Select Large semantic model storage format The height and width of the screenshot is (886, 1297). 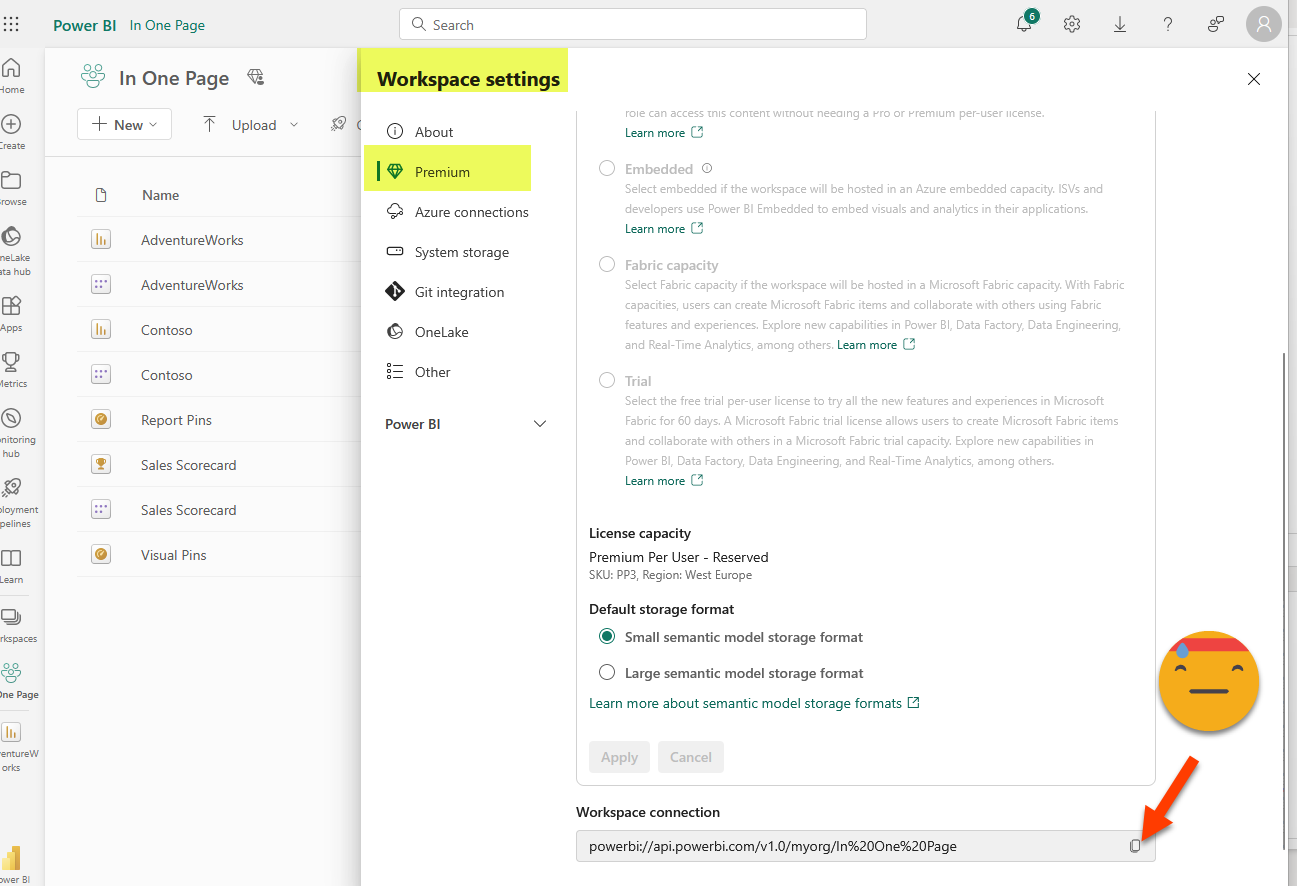click(x=607, y=673)
